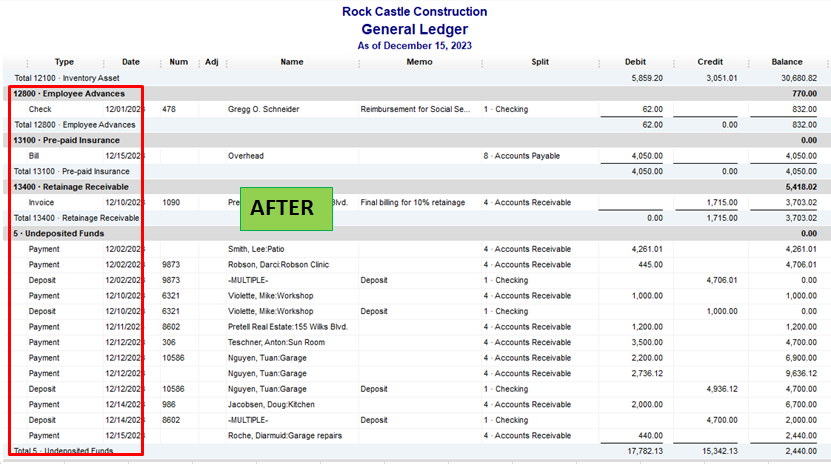The height and width of the screenshot is (464, 831).
Task: Click Total 13100 · Pre-paid Insurance row
Action: (x=416, y=172)
